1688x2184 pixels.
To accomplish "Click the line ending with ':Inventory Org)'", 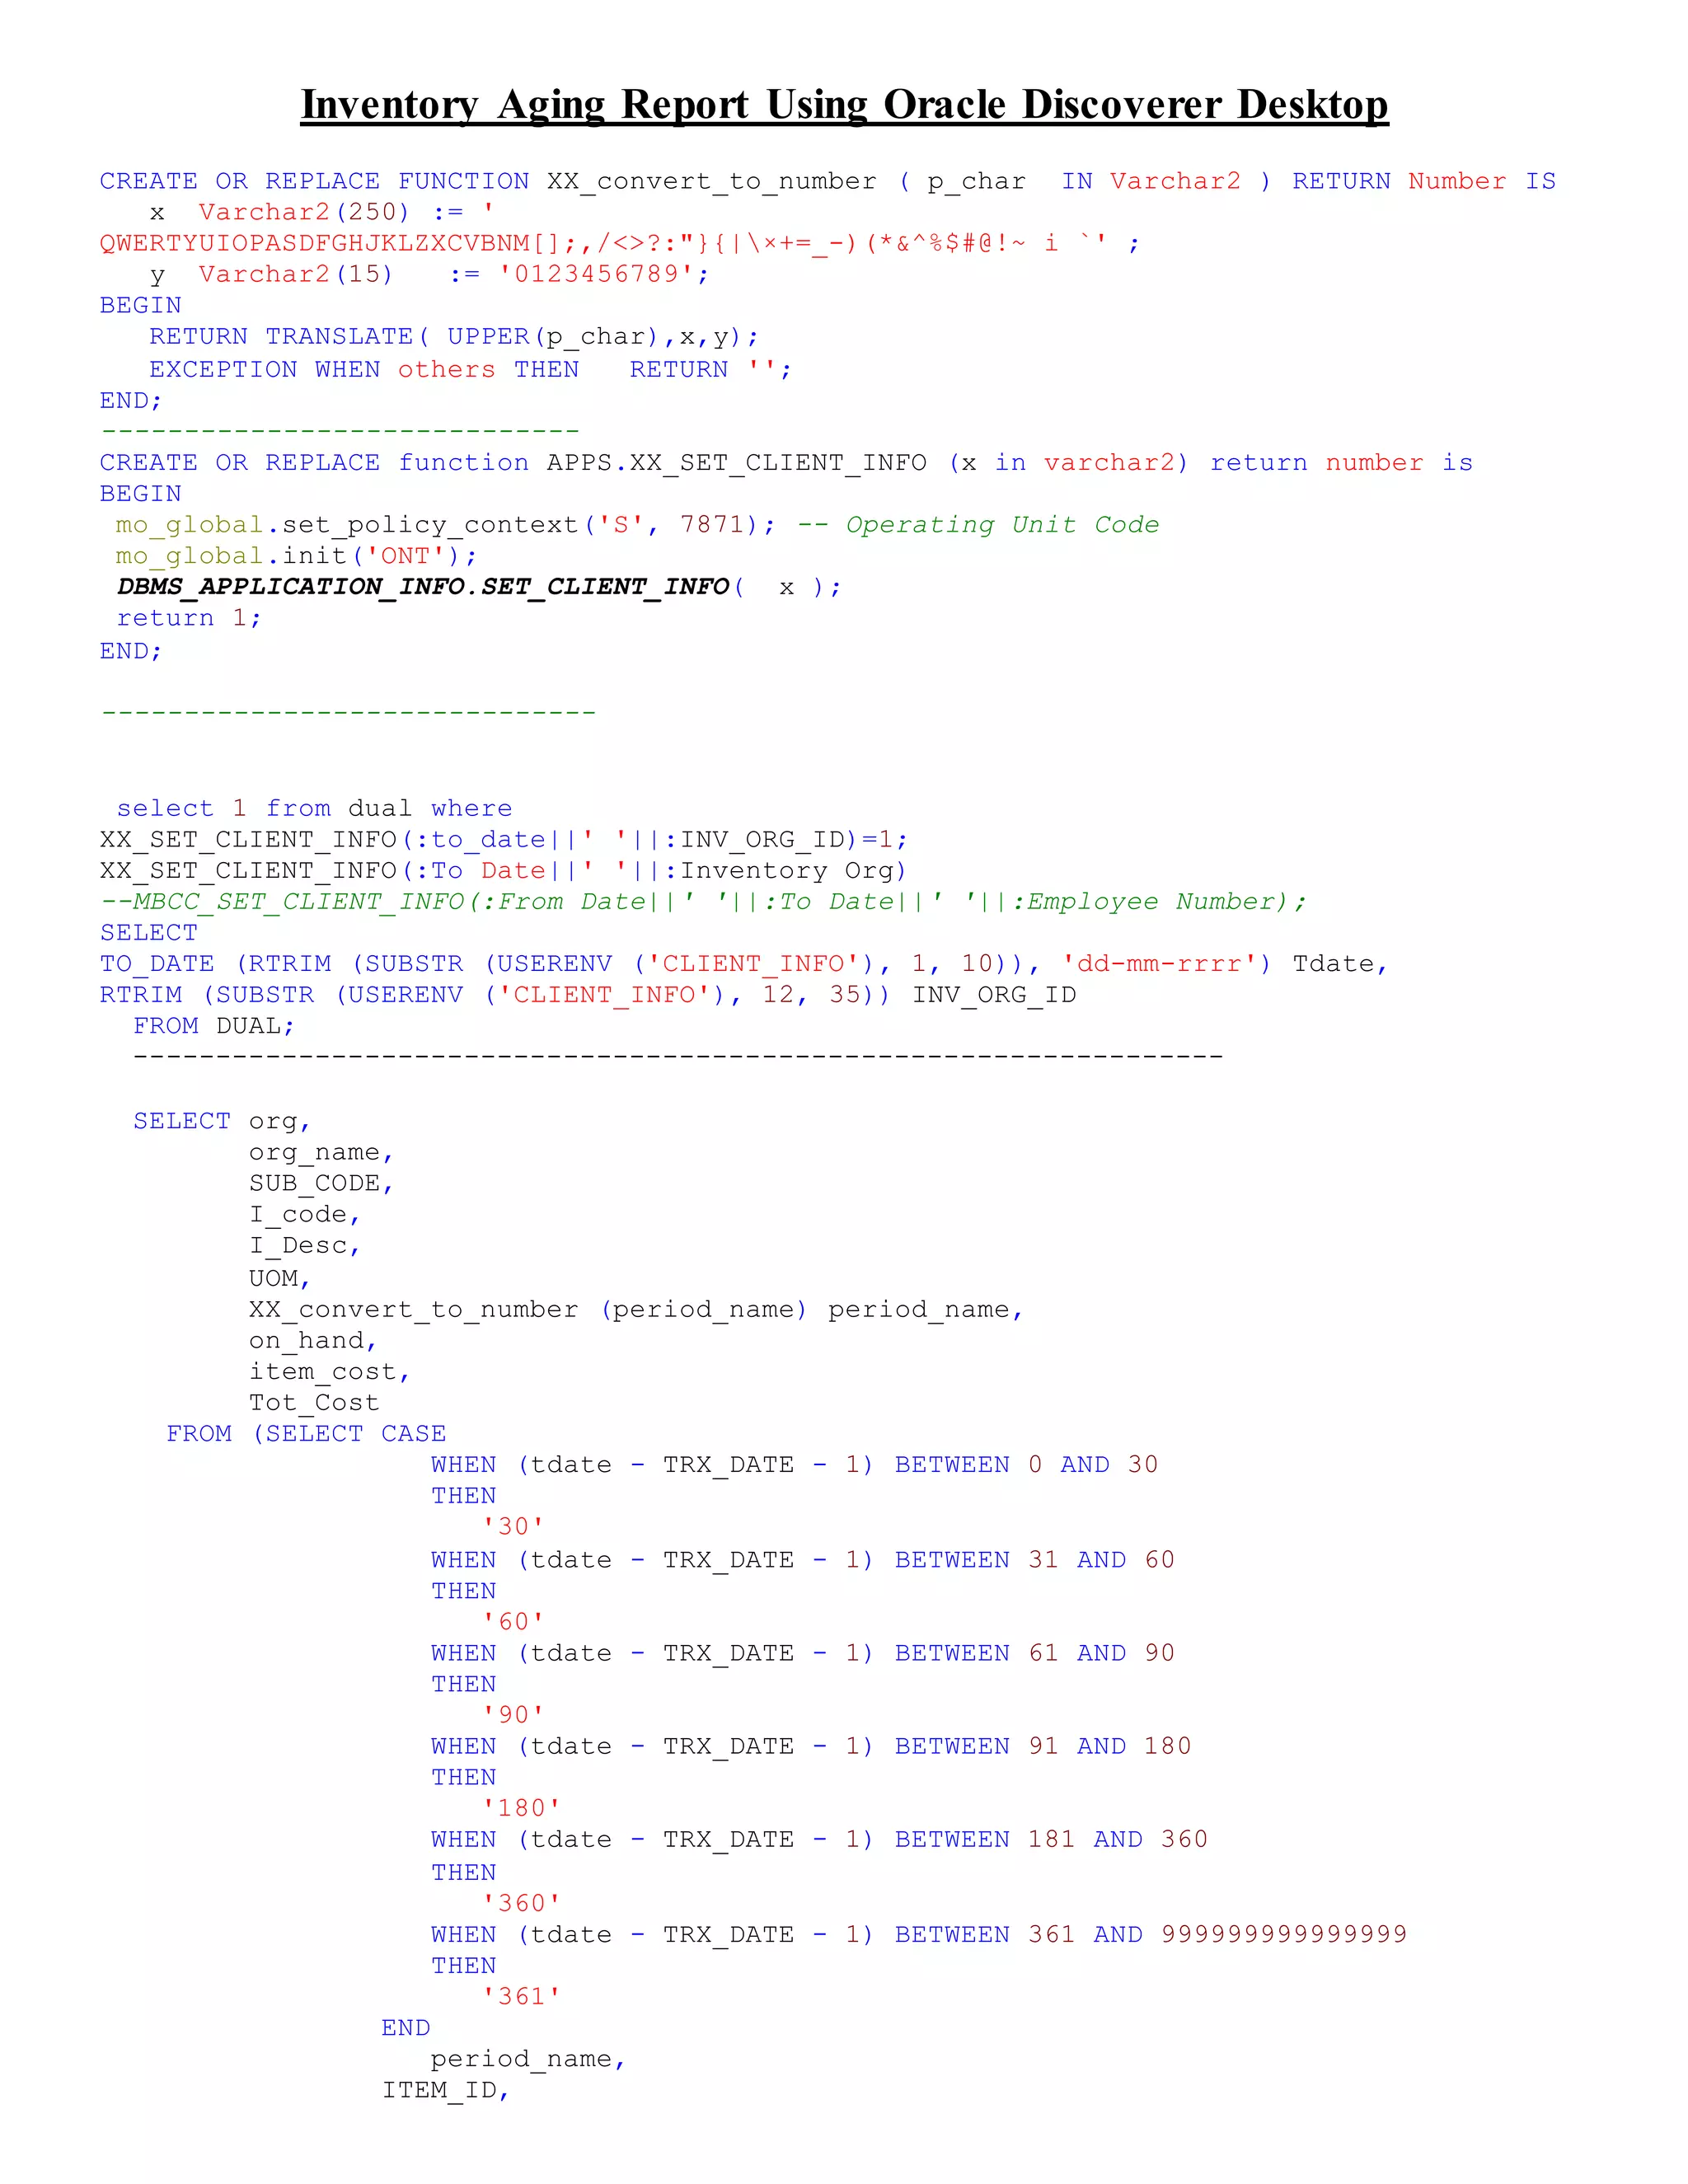I will pos(503,870).
